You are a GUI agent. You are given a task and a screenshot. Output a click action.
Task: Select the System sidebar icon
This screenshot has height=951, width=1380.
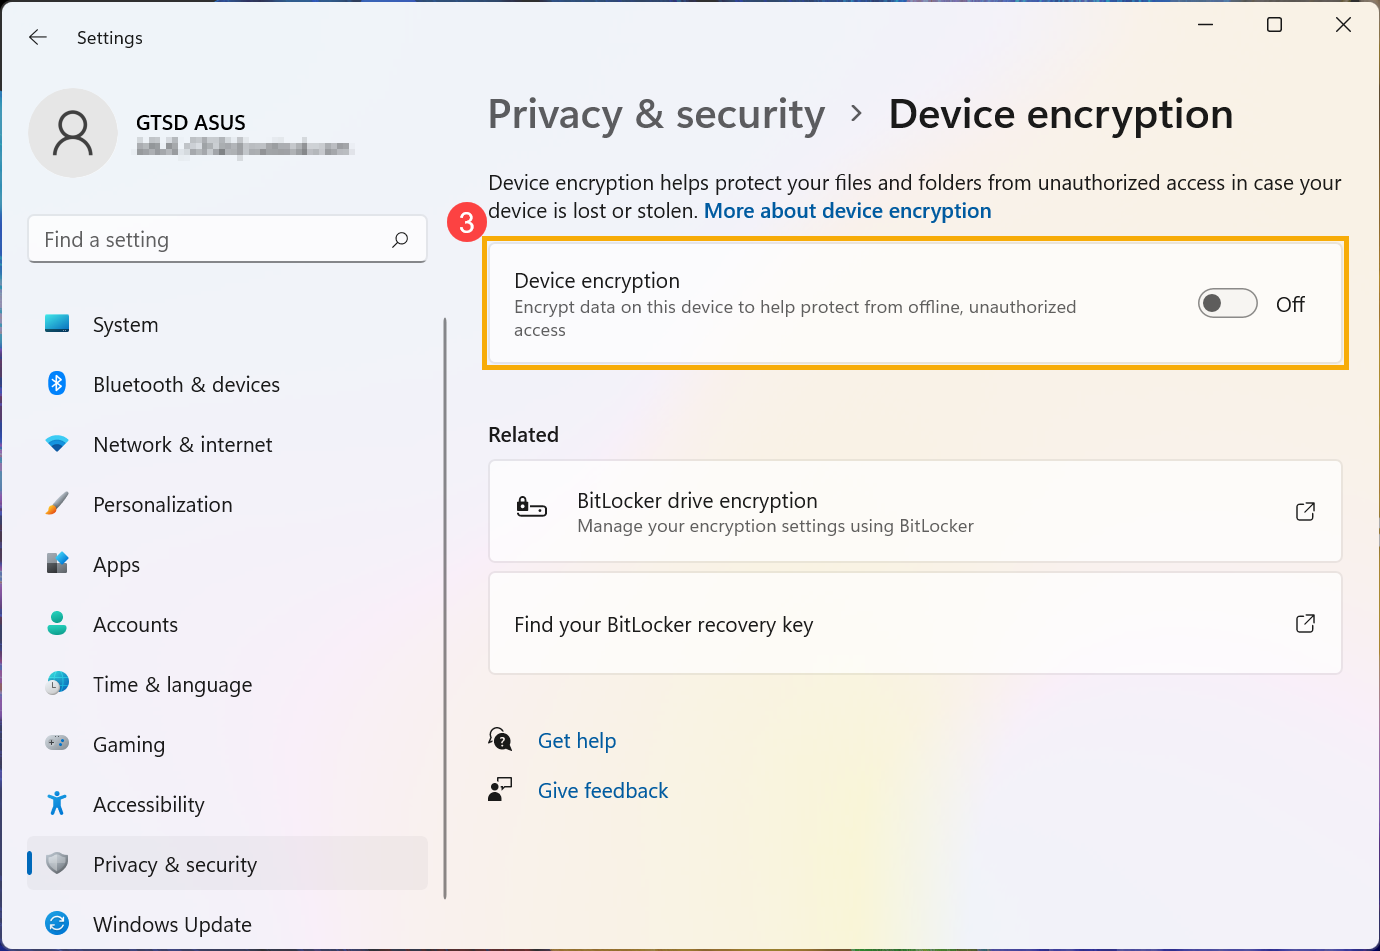coord(57,324)
